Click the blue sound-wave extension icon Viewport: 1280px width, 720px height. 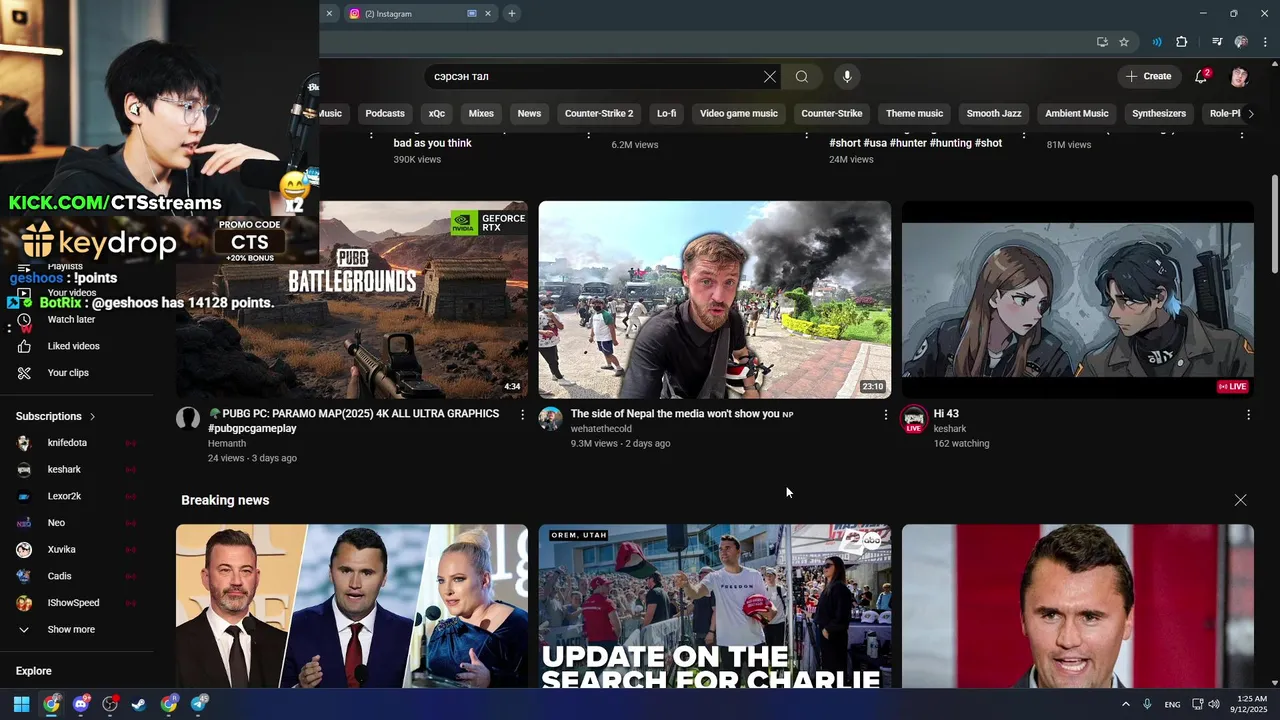[1157, 42]
